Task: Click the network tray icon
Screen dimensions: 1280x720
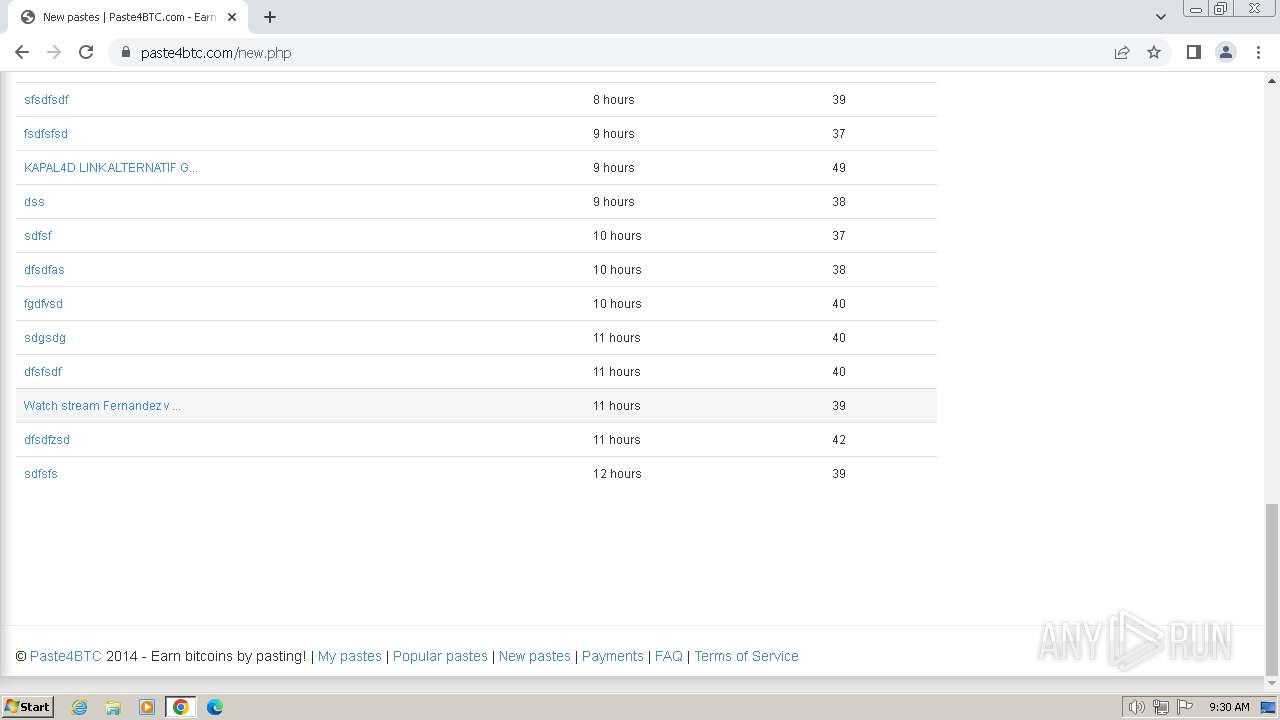Action: click(x=1161, y=707)
